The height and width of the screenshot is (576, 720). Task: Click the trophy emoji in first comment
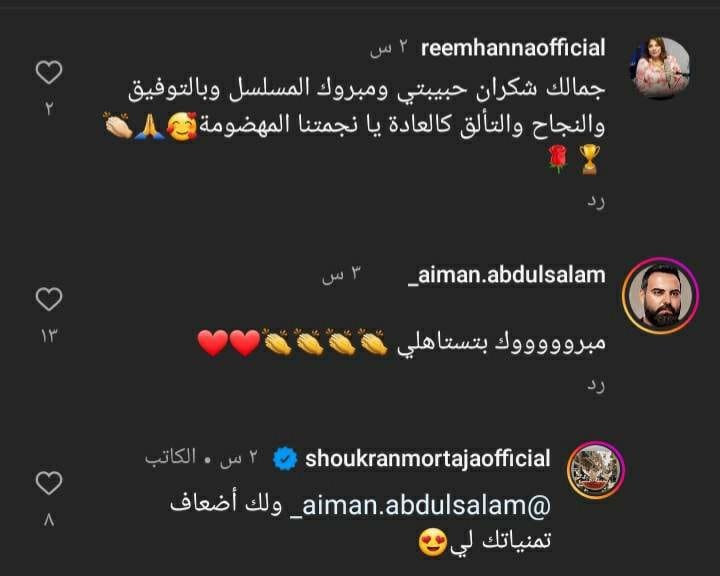click(589, 159)
